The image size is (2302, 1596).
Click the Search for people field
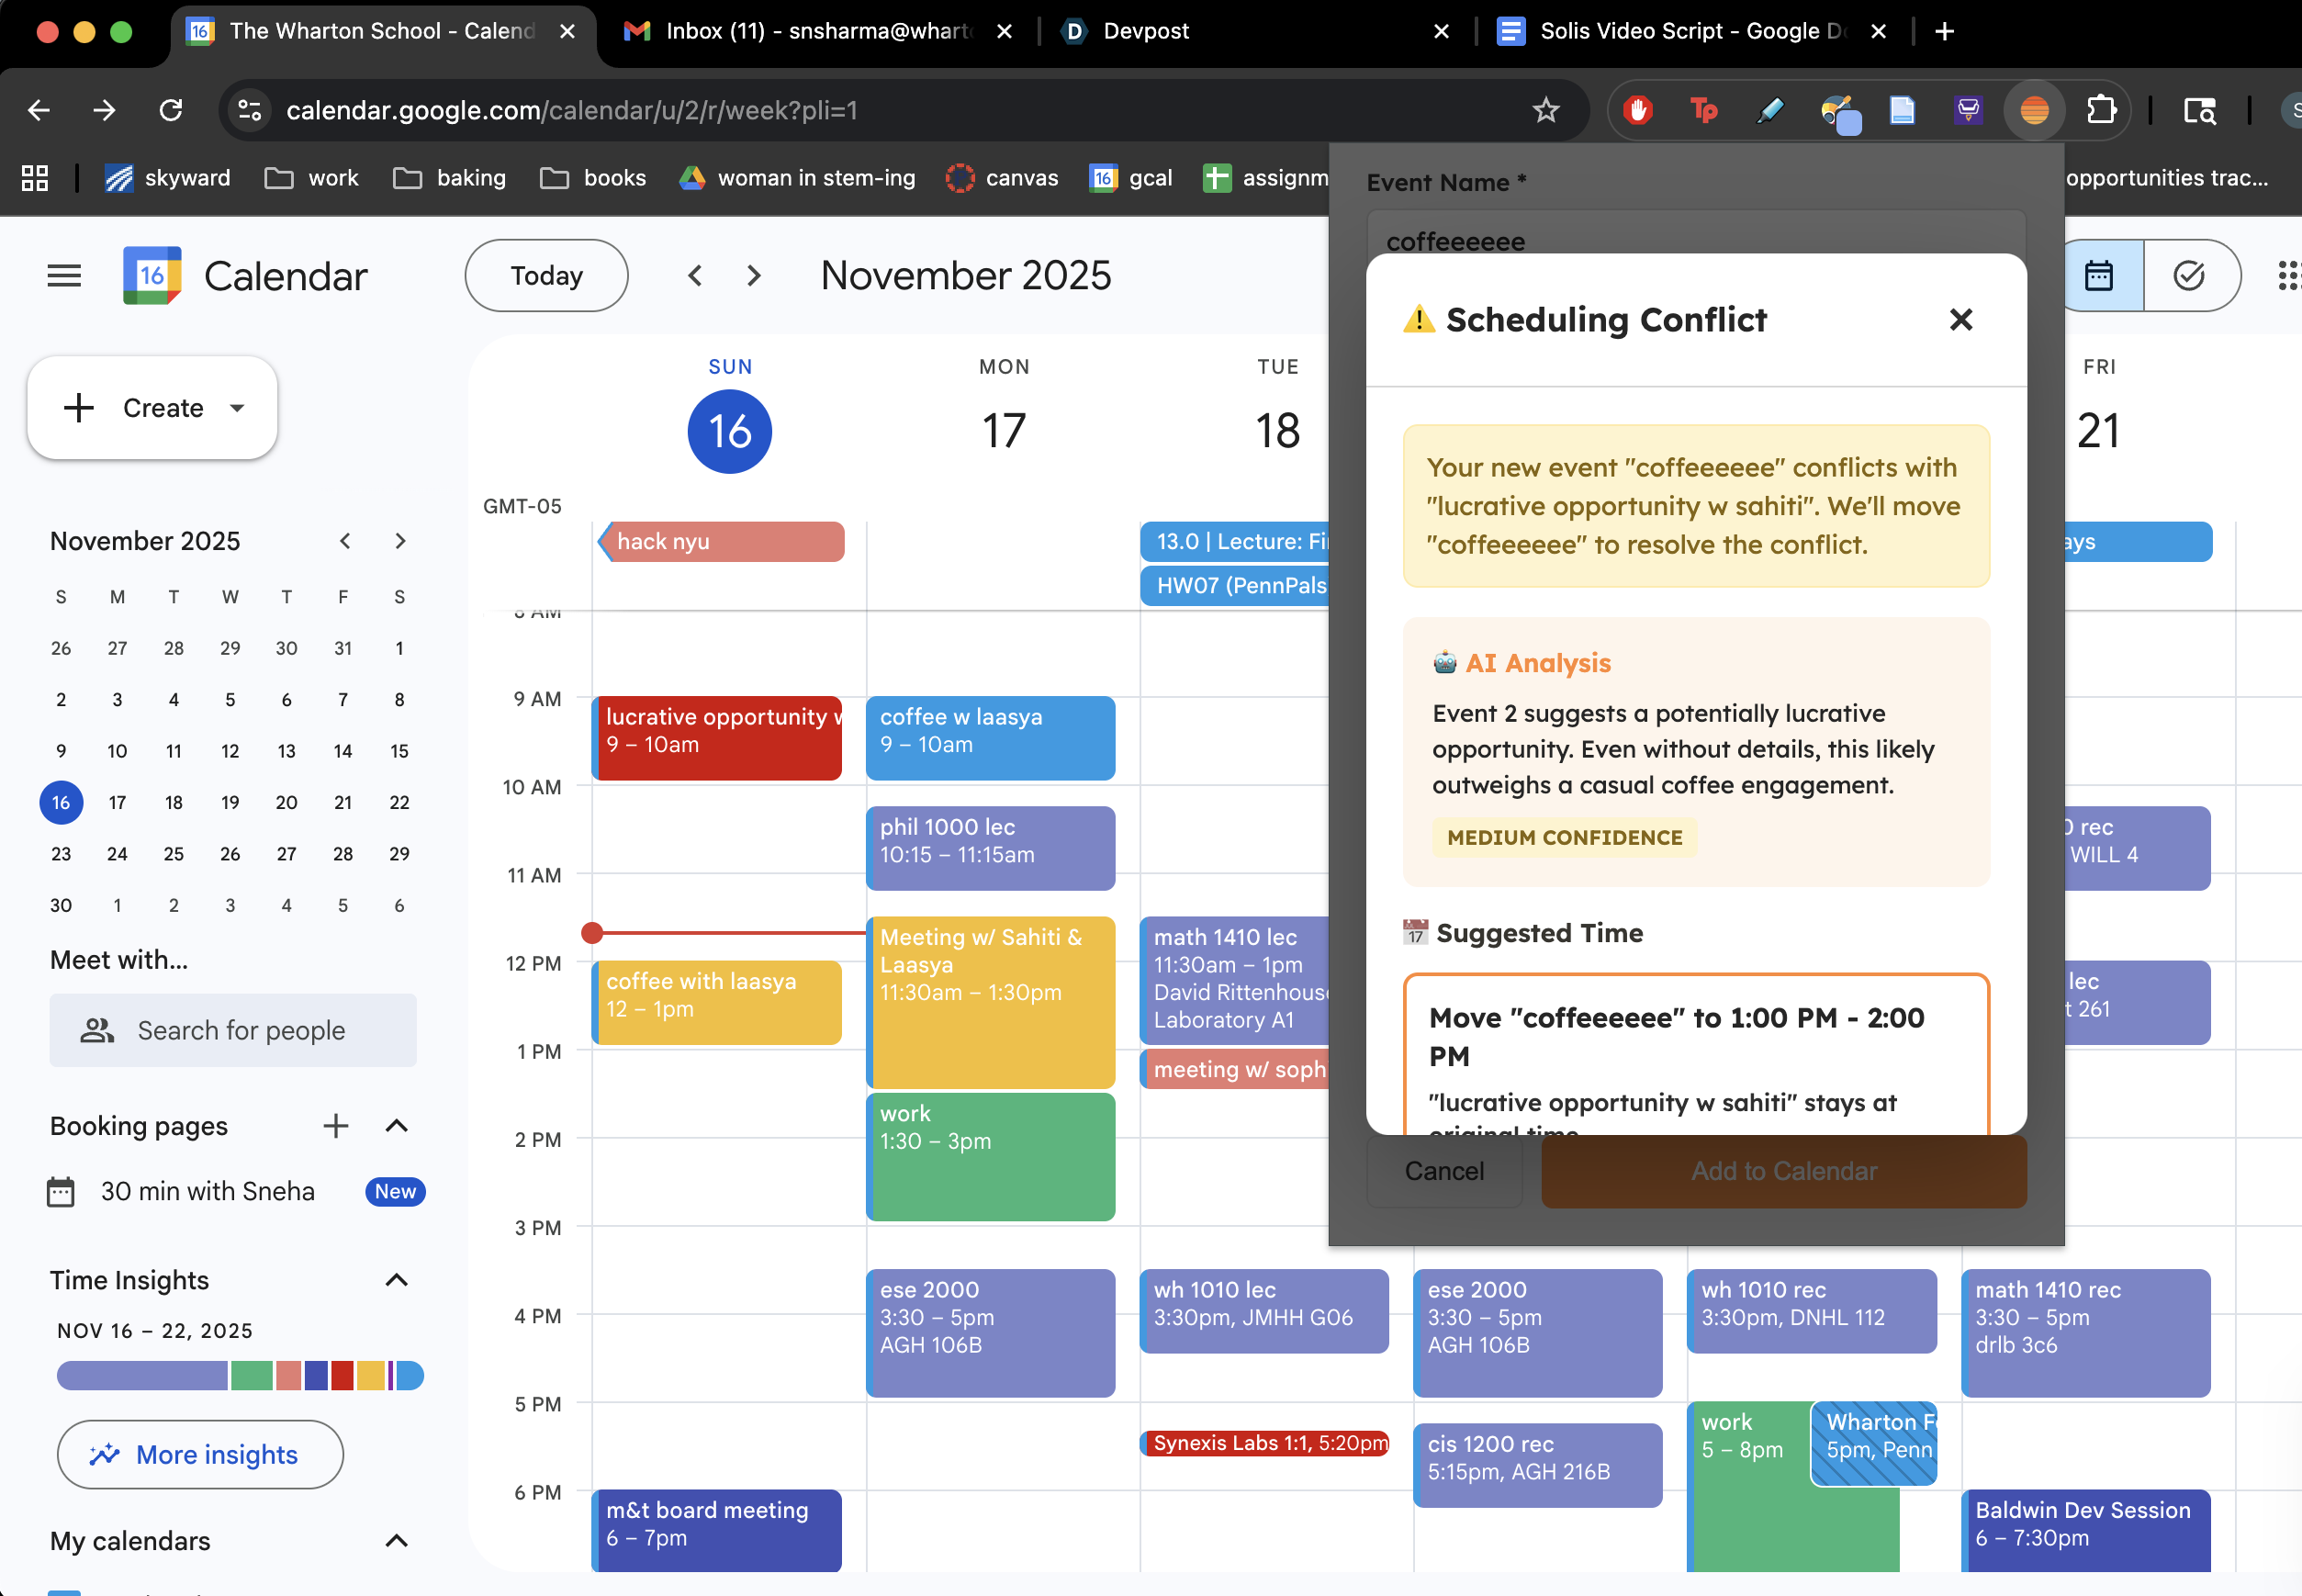[233, 1030]
